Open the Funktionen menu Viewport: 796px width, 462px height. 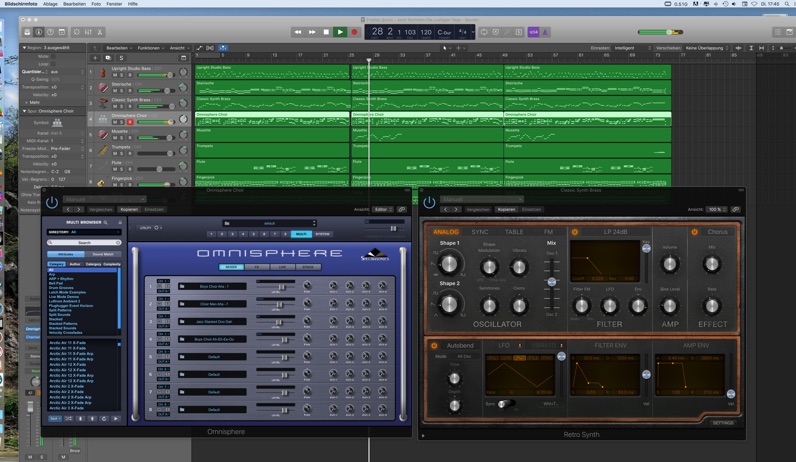151,48
